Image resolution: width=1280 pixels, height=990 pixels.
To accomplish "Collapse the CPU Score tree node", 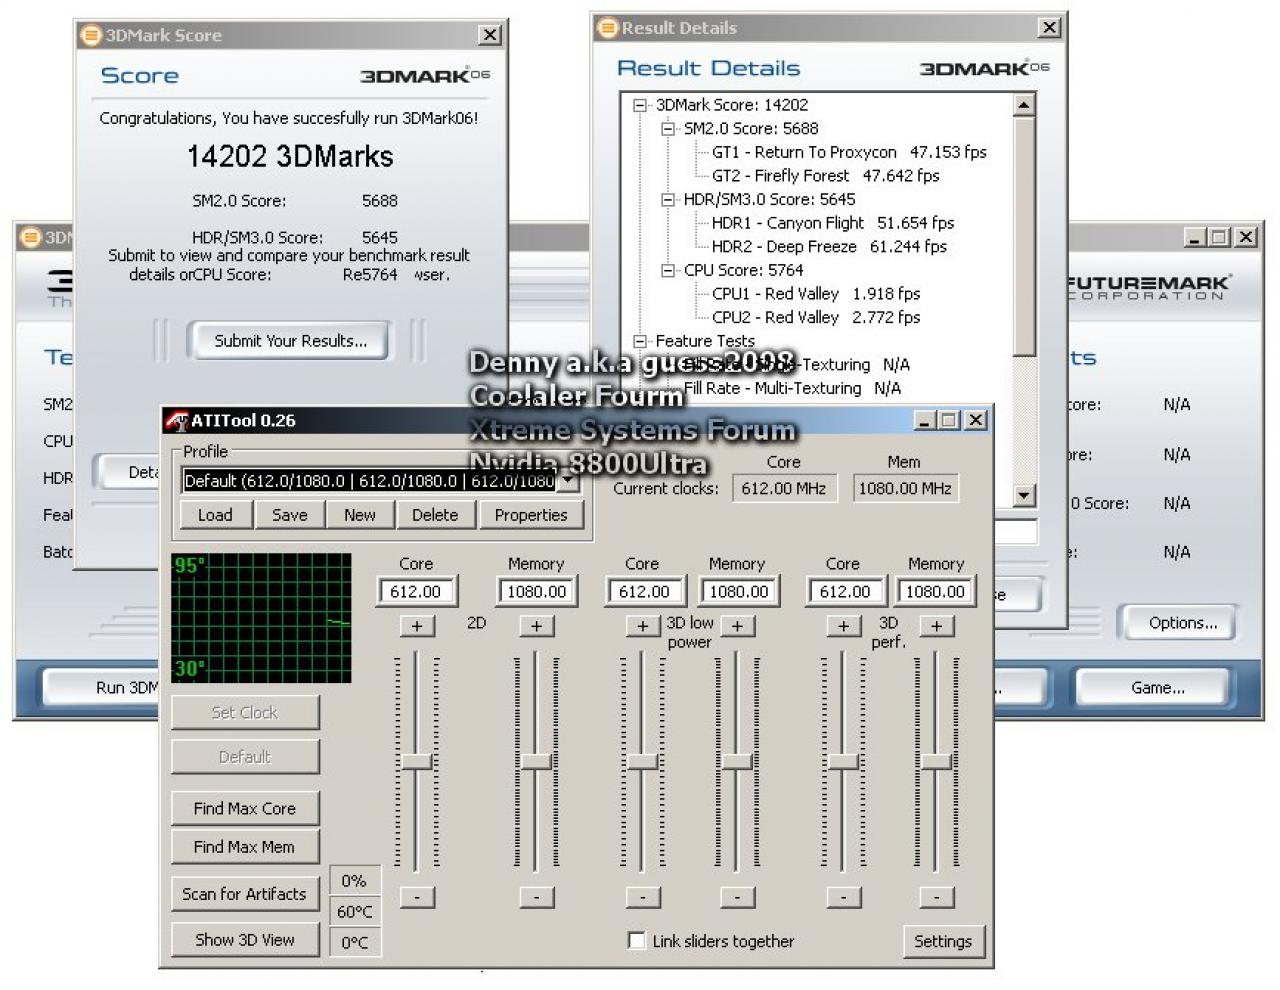I will (x=668, y=271).
